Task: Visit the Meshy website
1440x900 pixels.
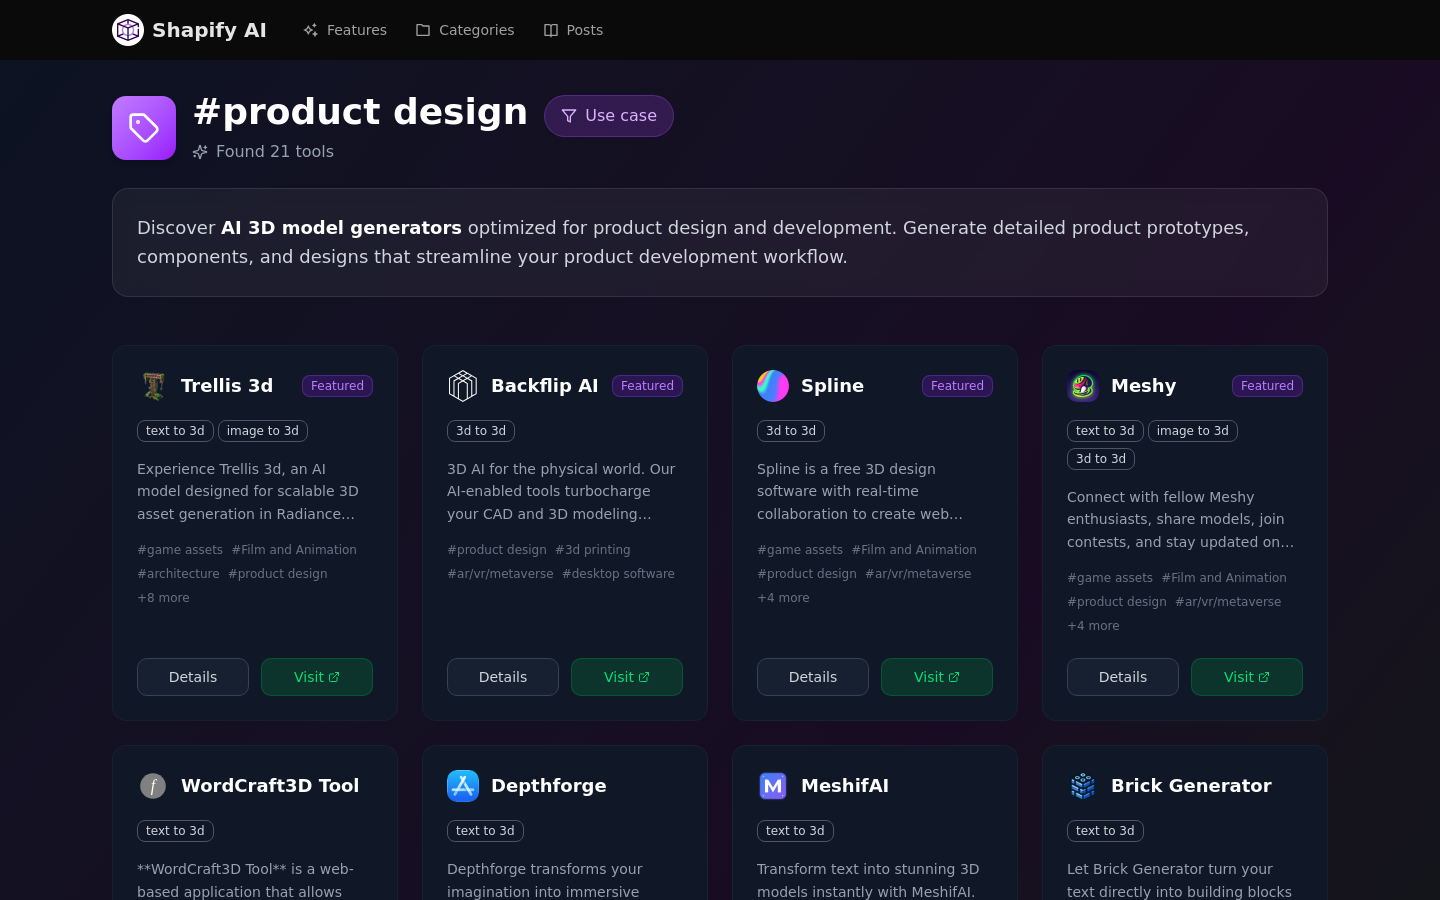Action: 1247,677
